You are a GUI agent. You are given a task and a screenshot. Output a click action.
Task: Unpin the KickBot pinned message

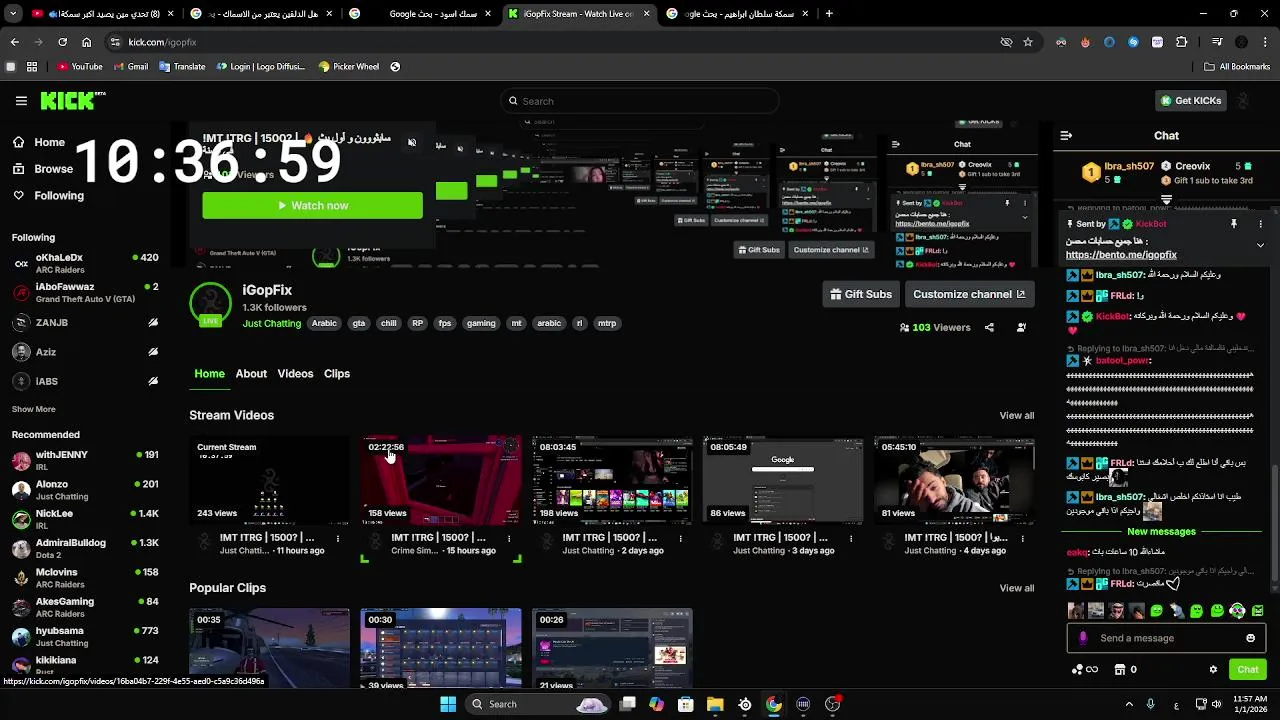1234,224
